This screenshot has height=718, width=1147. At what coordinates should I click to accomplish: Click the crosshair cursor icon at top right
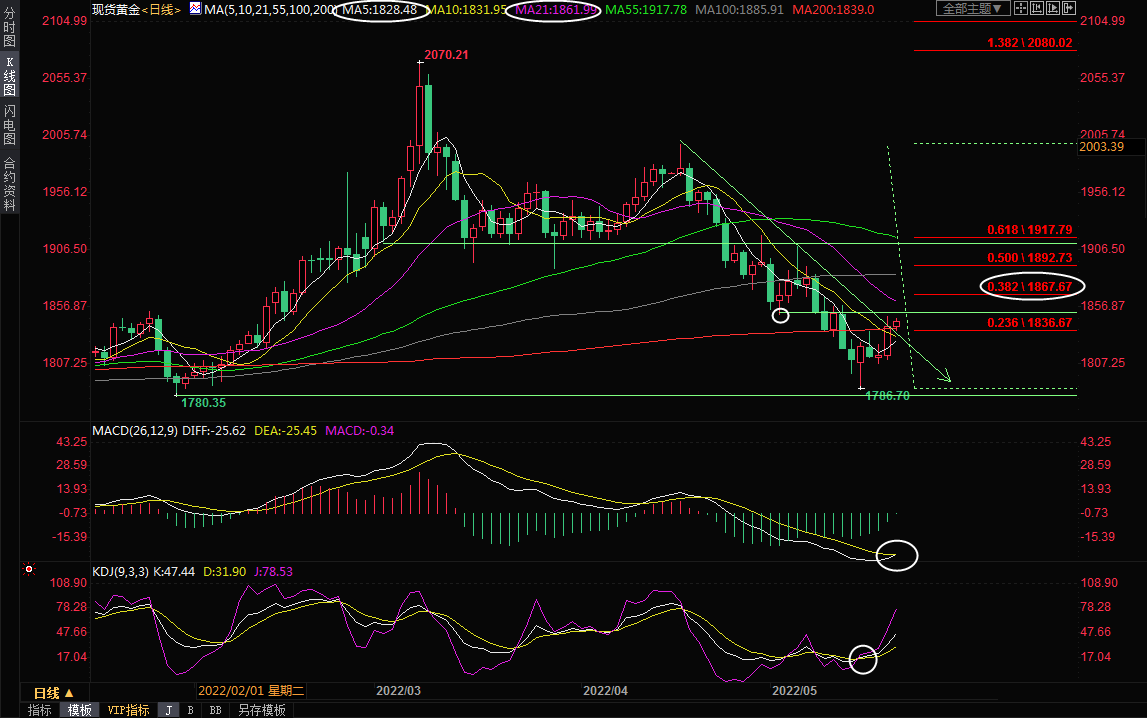click(1021, 8)
